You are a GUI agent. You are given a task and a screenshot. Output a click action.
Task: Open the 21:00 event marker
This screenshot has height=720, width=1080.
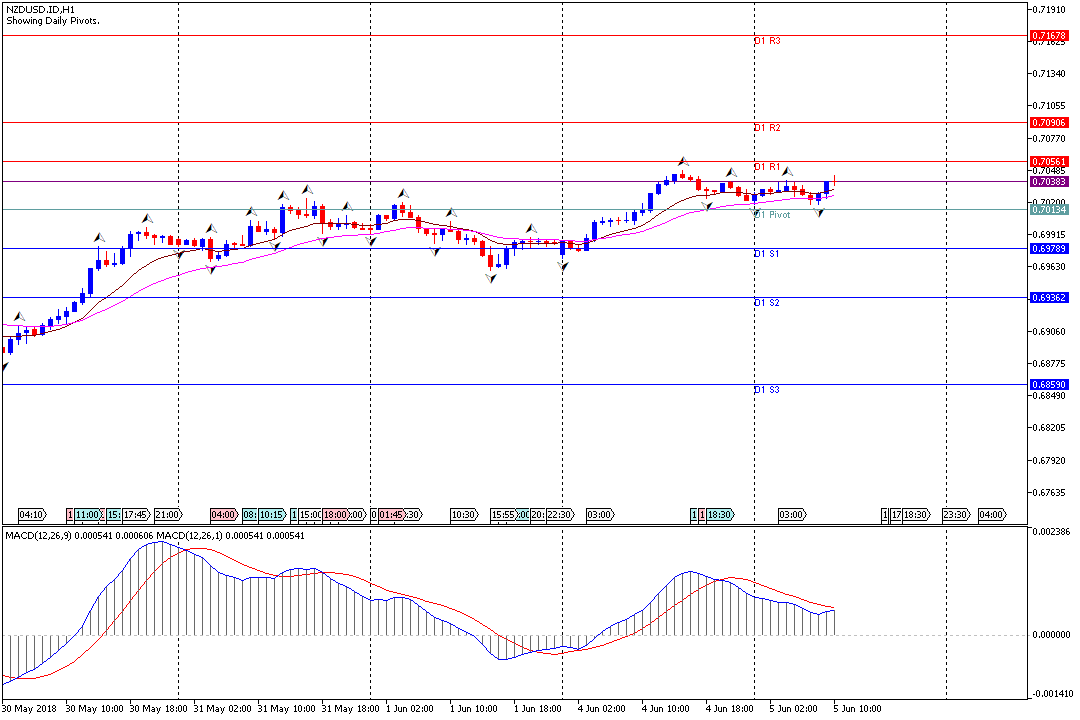tap(168, 515)
